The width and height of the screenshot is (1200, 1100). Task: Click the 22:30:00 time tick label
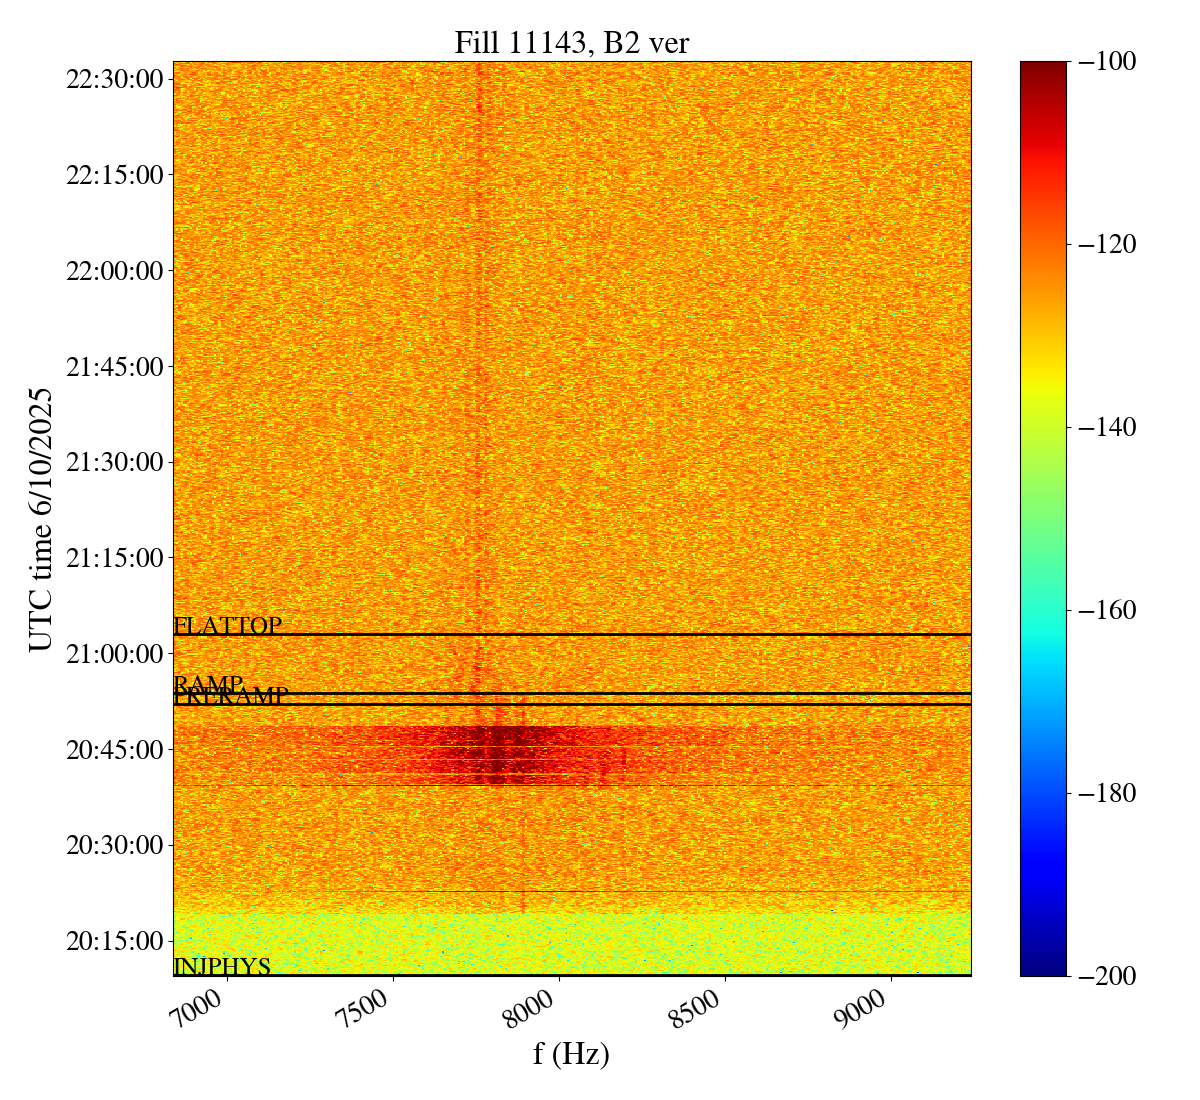point(114,79)
